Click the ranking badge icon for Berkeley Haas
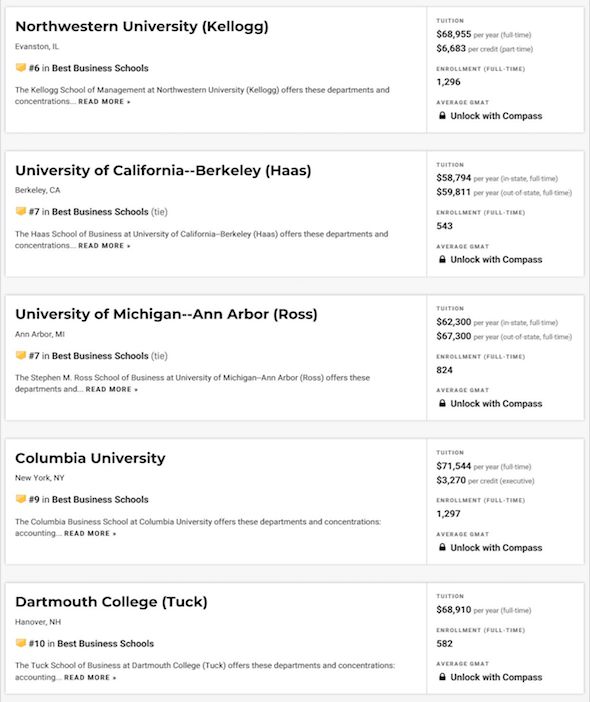The width and height of the screenshot is (590, 702). point(21,211)
